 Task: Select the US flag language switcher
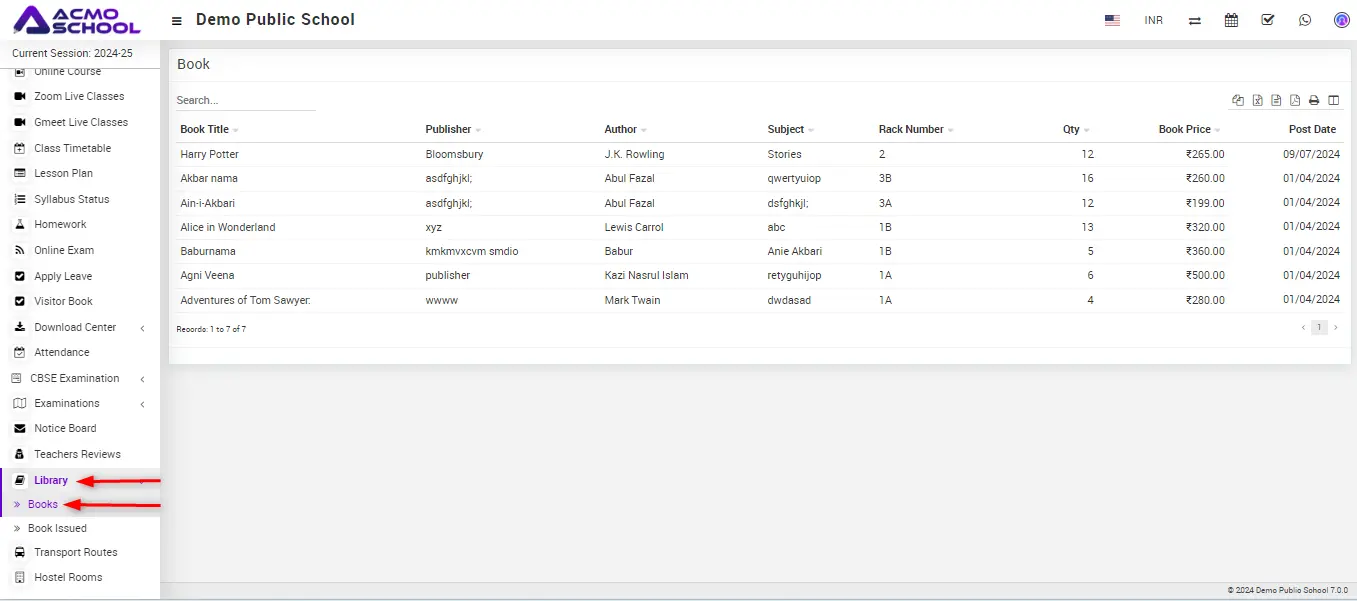pos(1112,20)
